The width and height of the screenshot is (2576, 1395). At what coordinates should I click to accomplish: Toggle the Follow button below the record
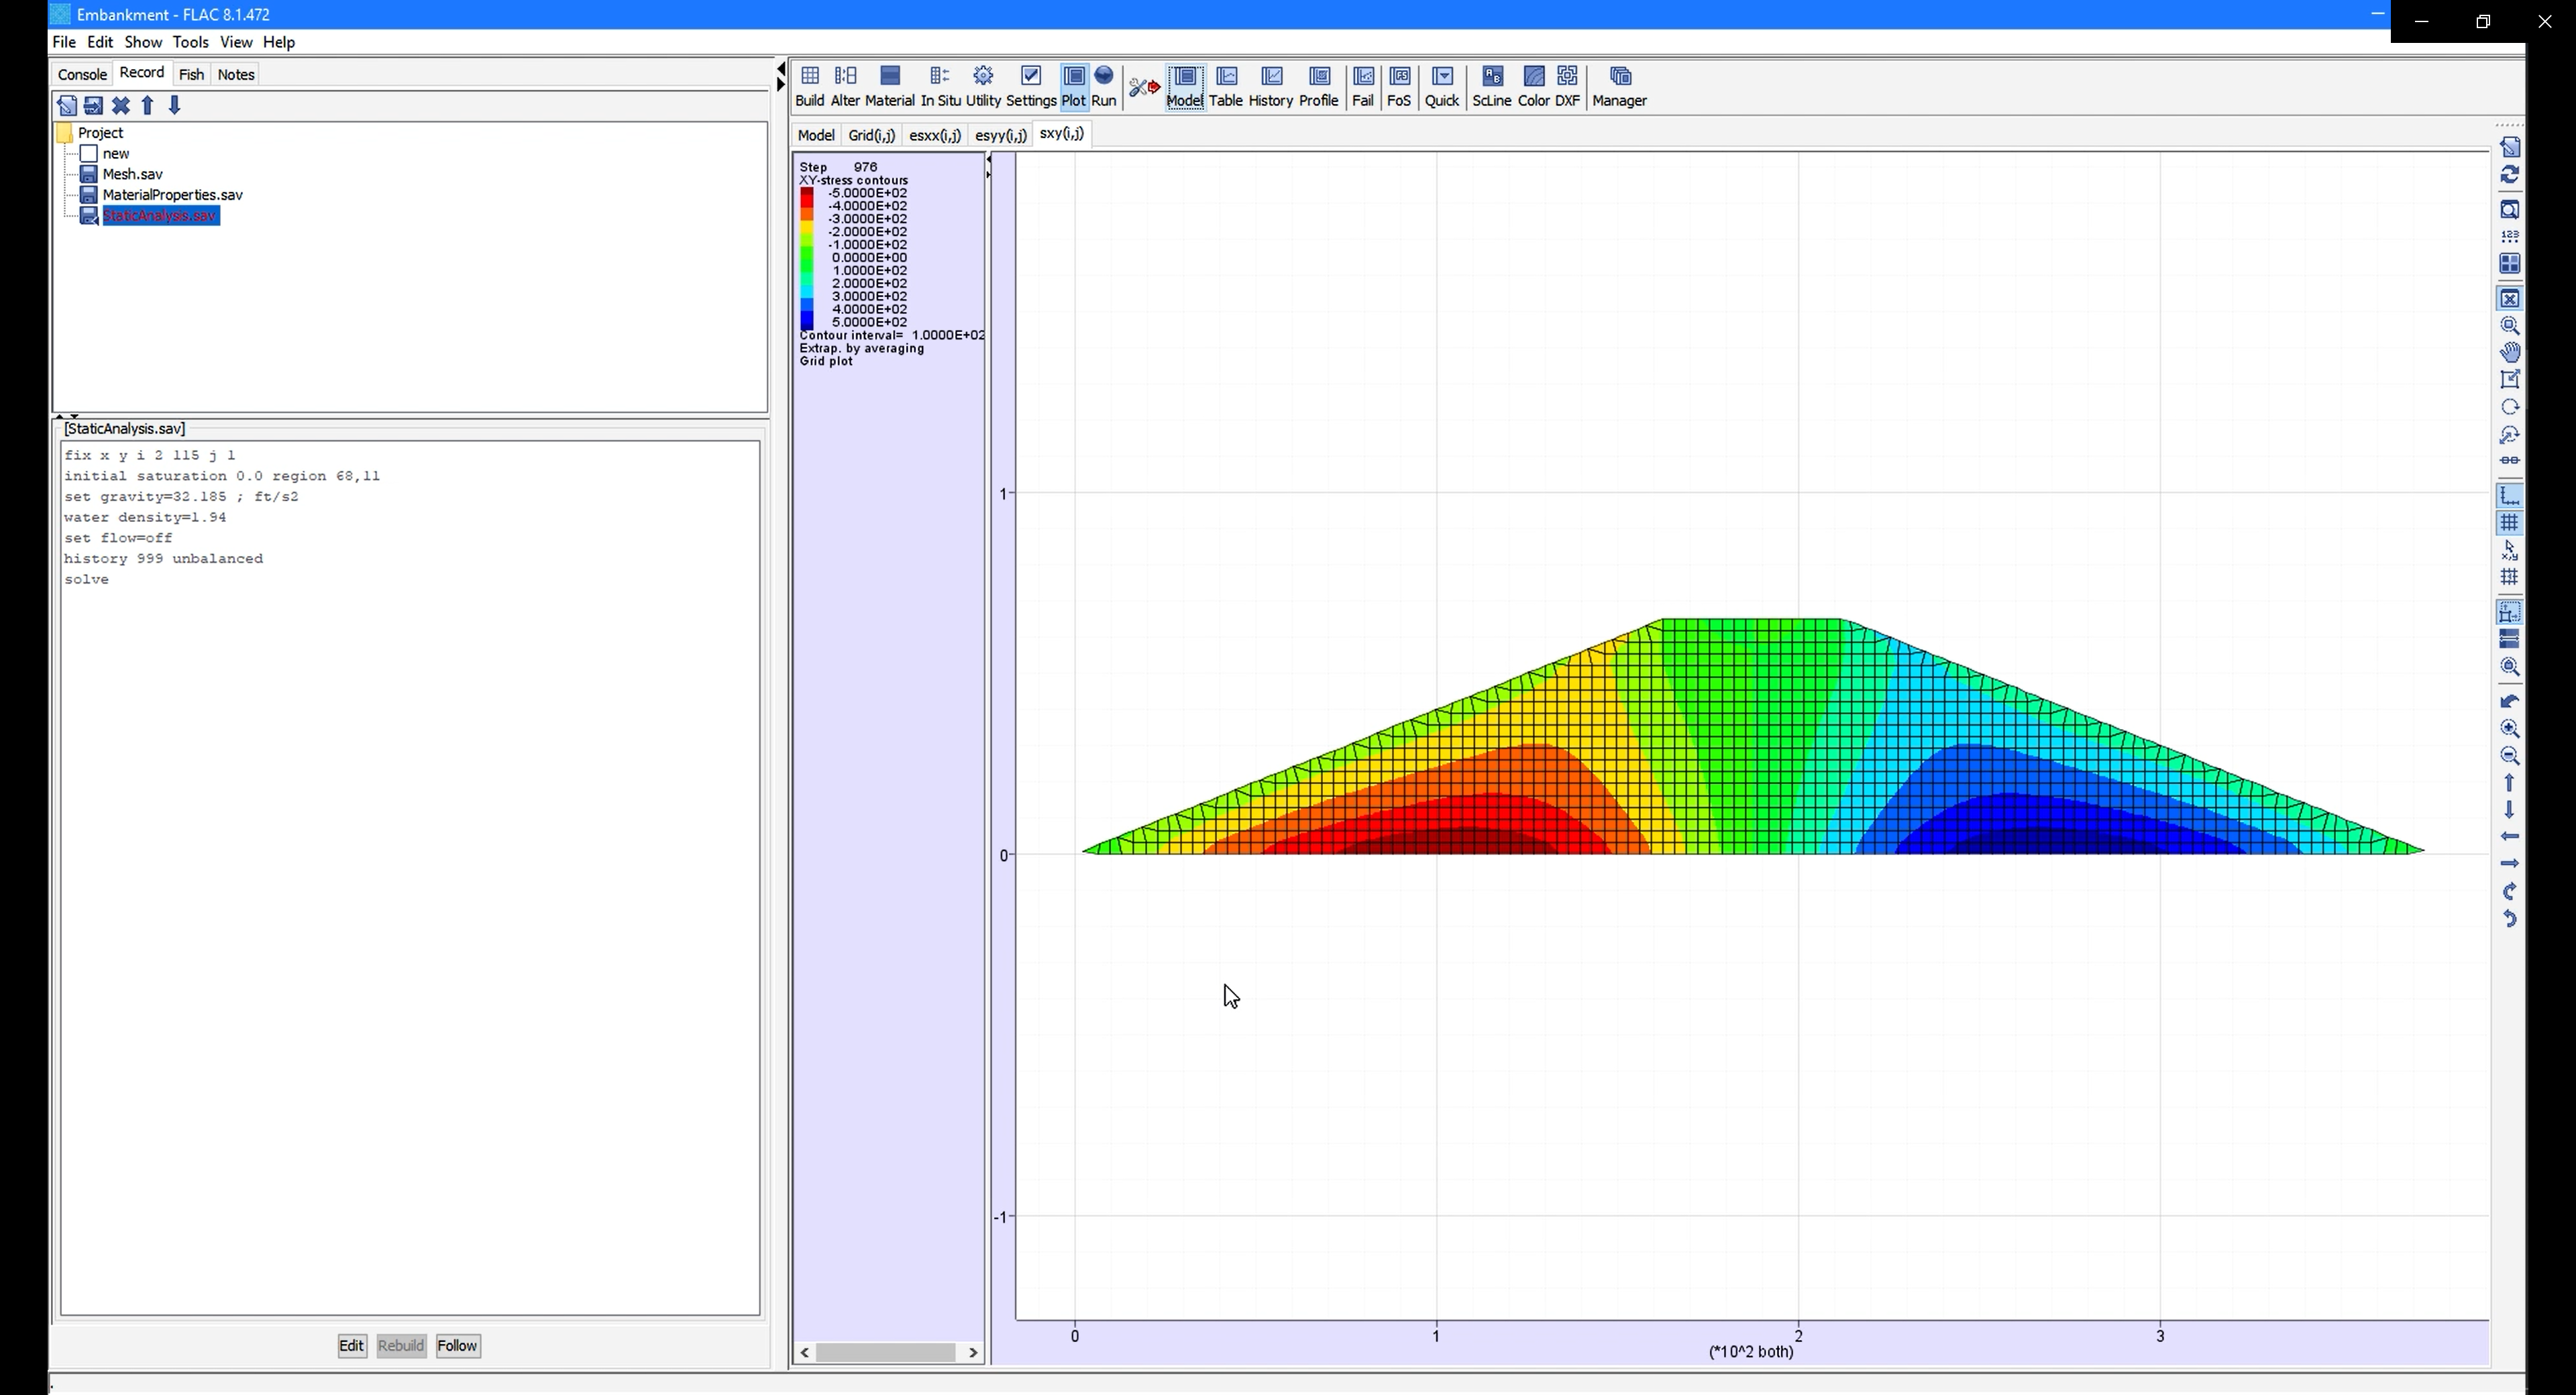click(458, 1346)
